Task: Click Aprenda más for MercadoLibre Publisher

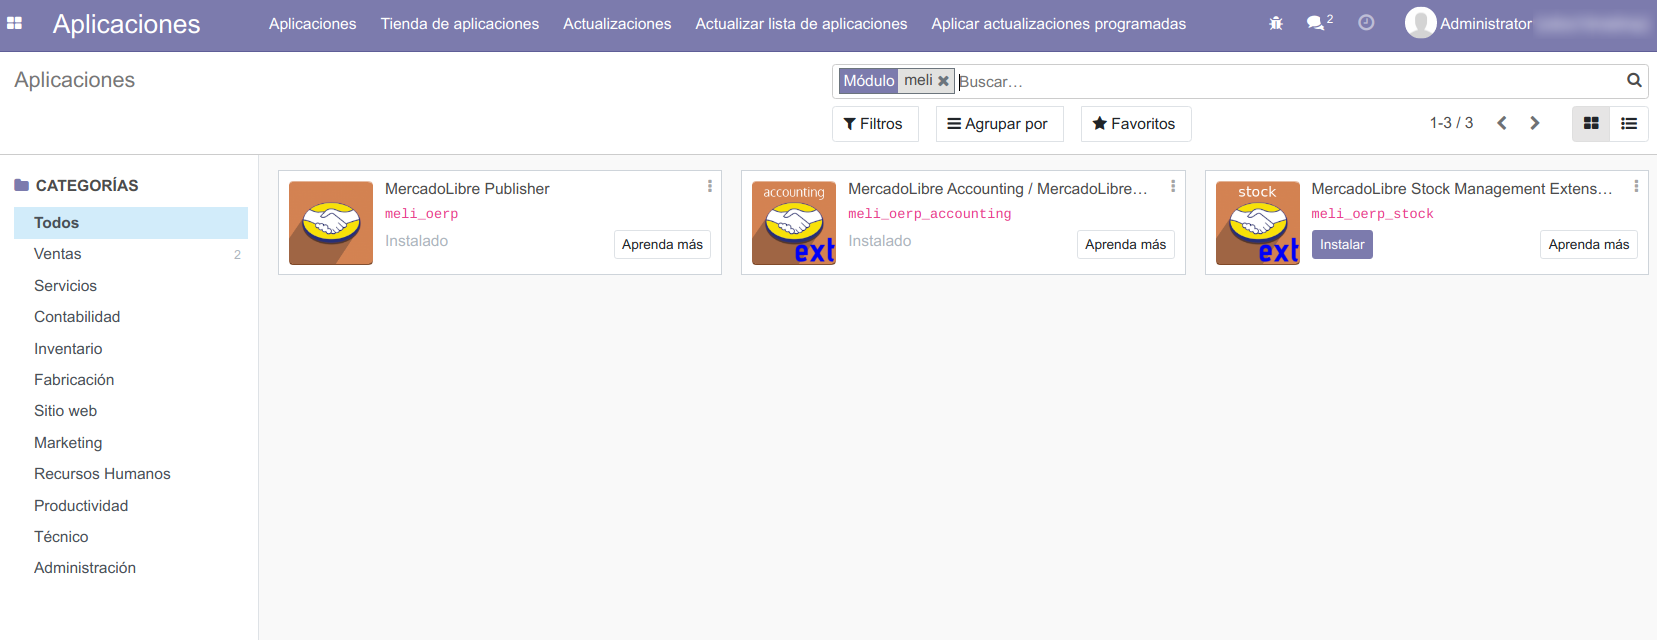Action: click(662, 244)
